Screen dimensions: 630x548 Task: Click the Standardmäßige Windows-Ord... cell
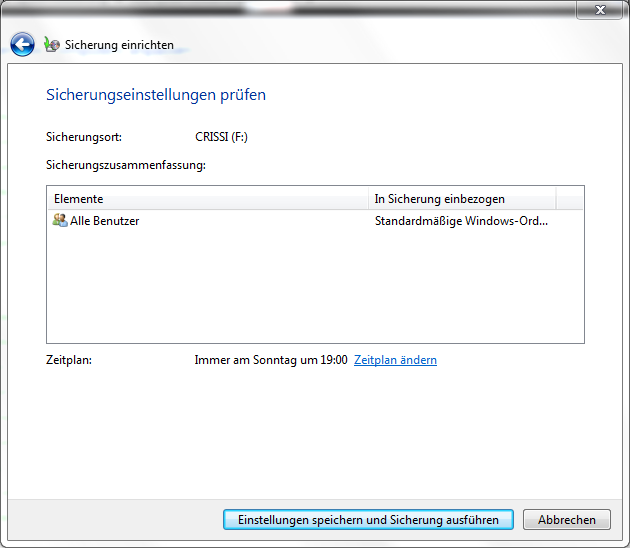point(461,221)
